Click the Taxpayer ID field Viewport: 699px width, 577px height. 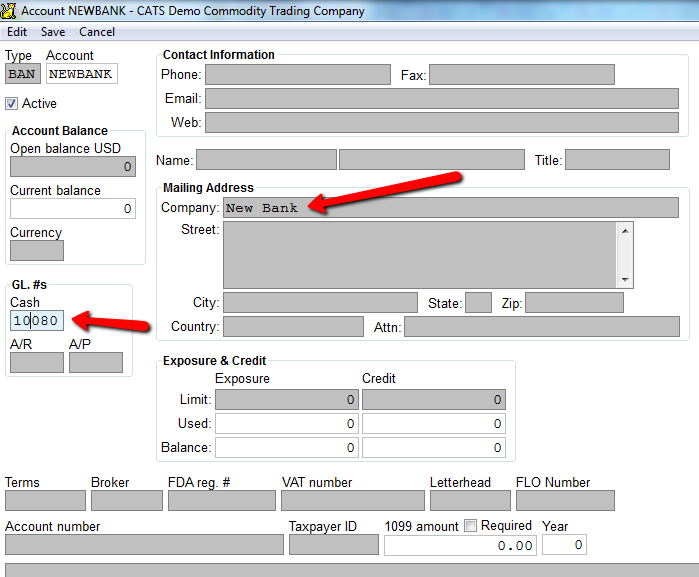click(x=334, y=545)
